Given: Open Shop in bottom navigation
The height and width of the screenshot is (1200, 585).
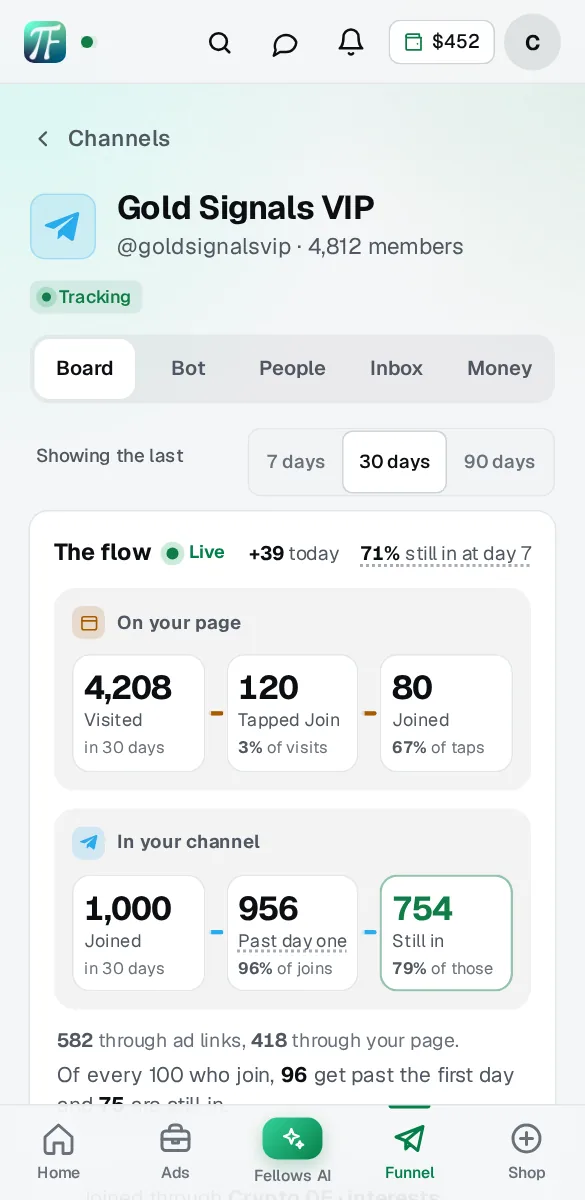Looking at the screenshot, I should point(526,1151).
